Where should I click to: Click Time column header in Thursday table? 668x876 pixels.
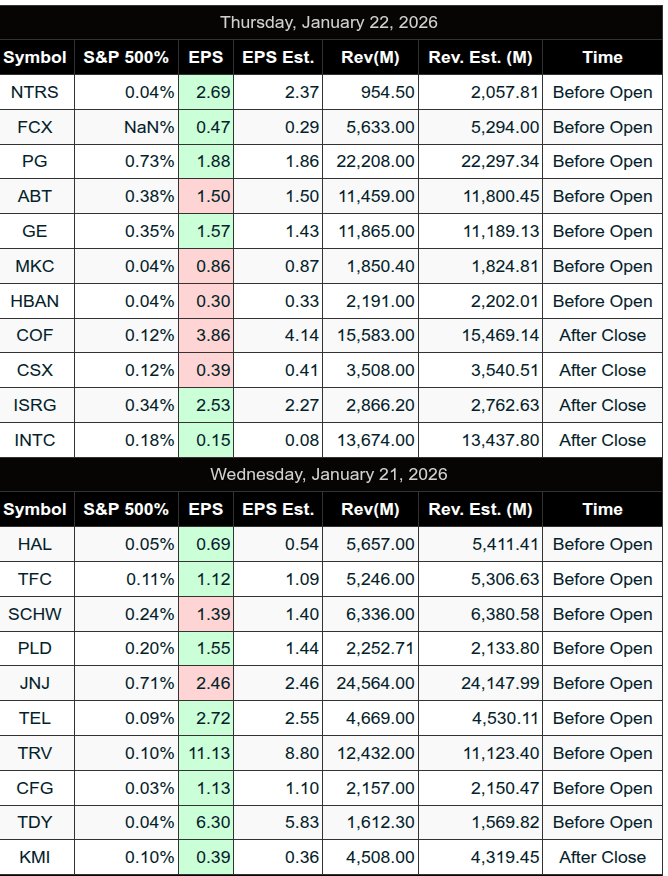tap(602, 57)
